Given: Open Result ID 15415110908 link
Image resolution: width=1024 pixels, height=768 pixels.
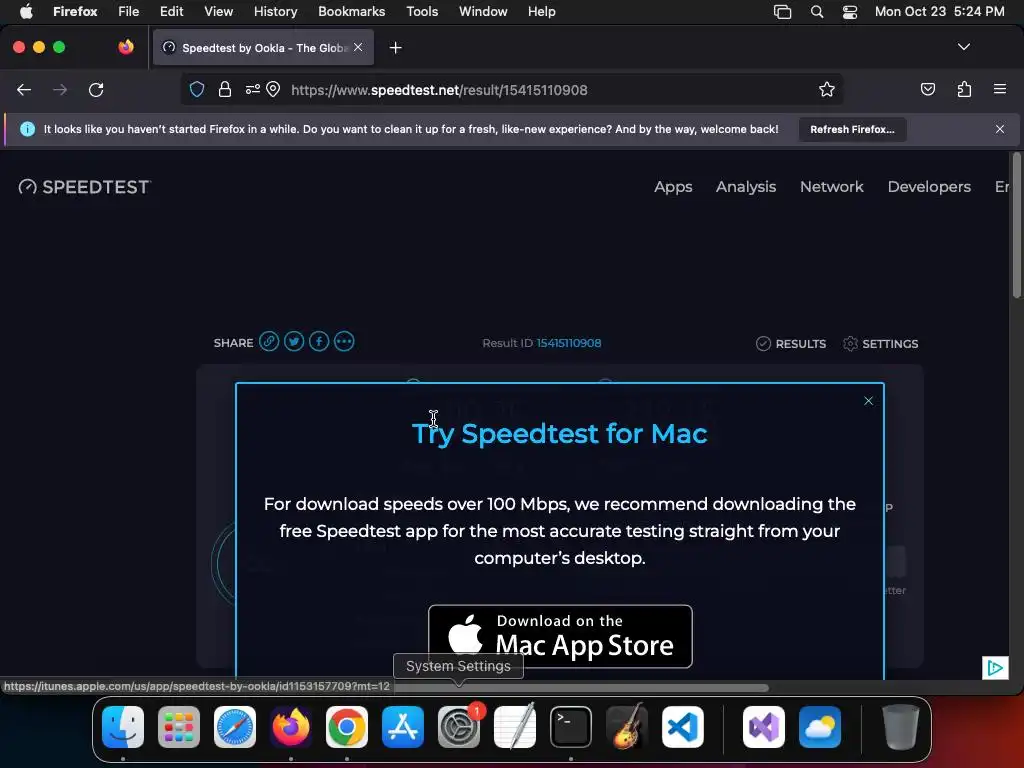Looking at the screenshot, I should (569, 343).
